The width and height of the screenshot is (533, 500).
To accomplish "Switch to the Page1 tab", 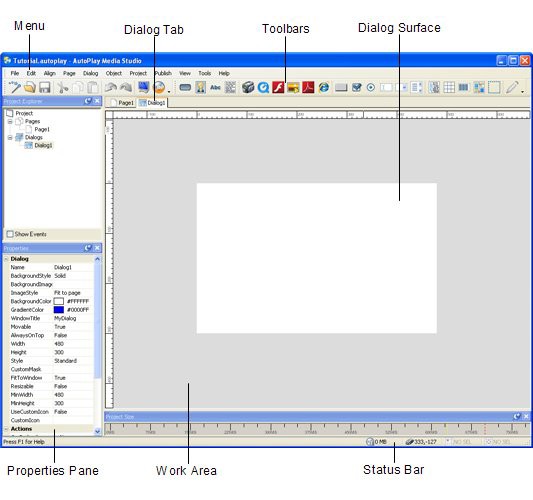I will tap(122, 103).
